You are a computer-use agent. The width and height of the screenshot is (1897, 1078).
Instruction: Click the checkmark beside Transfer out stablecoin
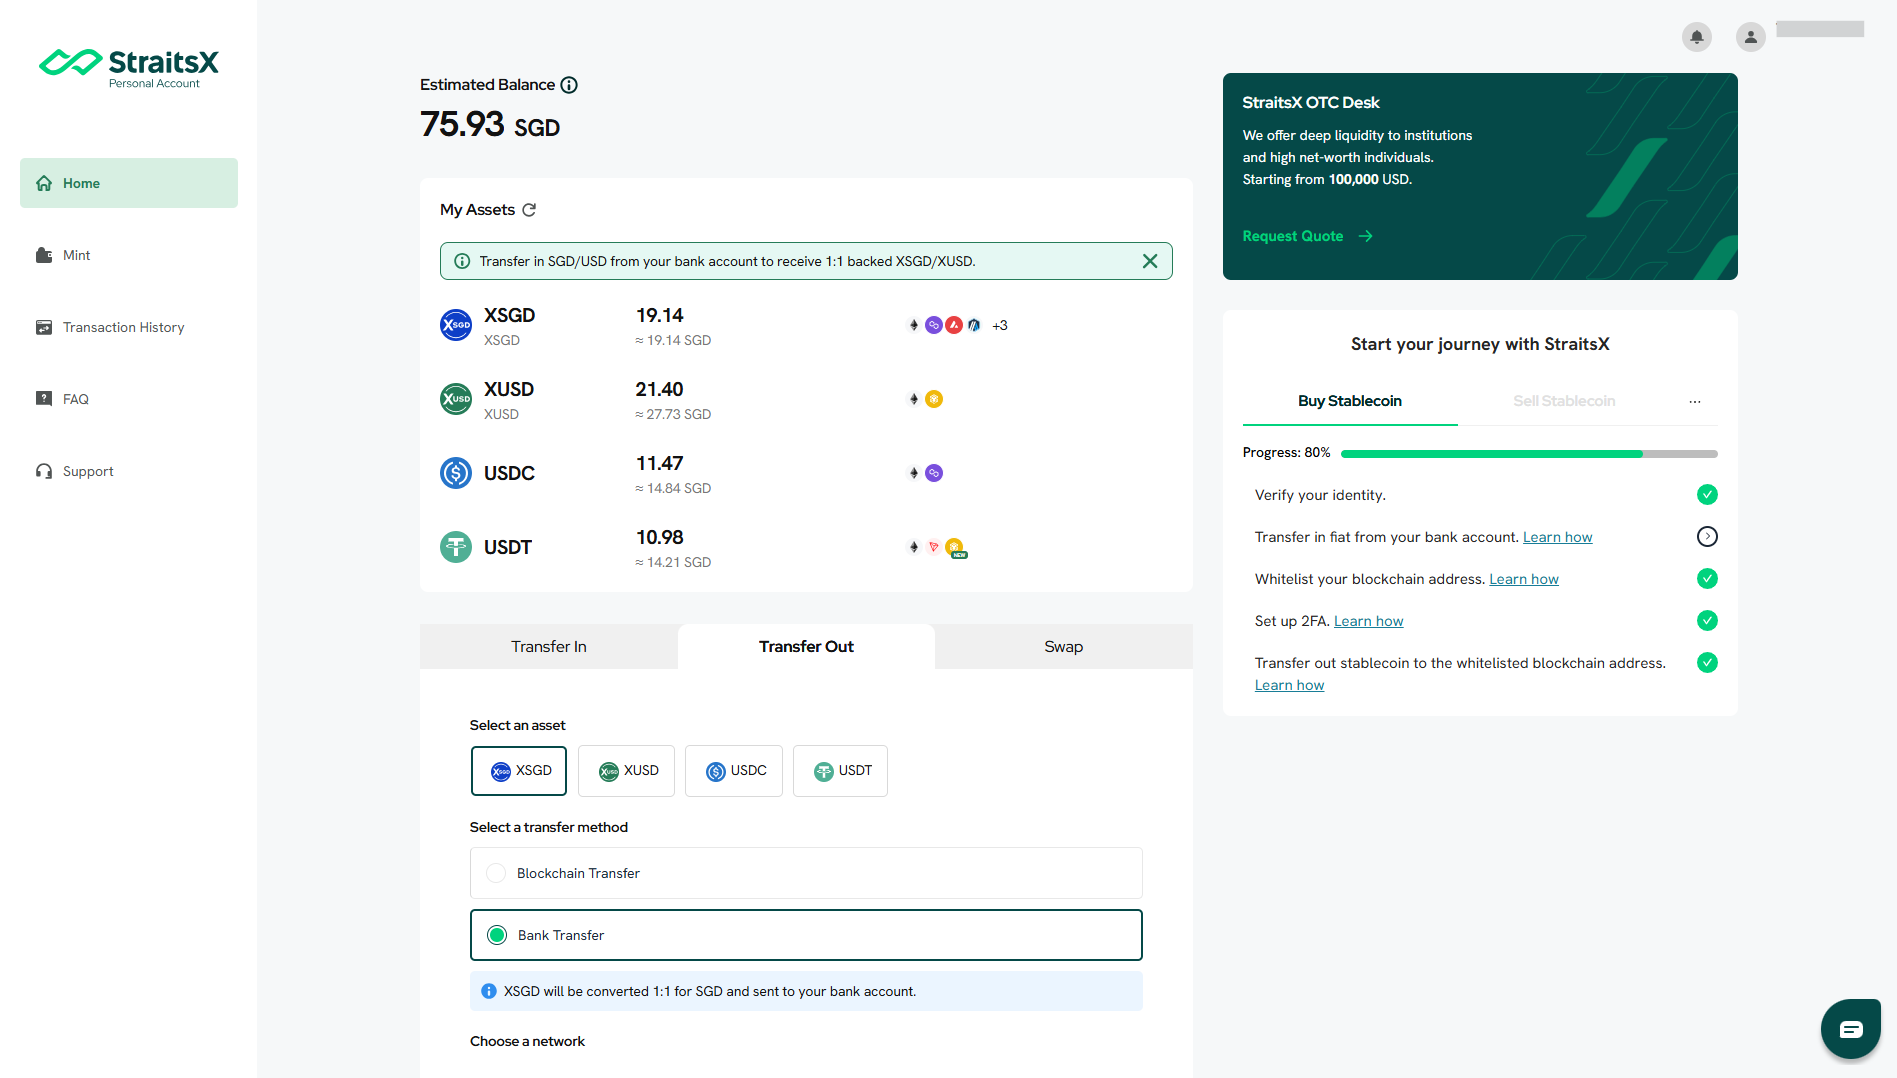[1708, 663]
